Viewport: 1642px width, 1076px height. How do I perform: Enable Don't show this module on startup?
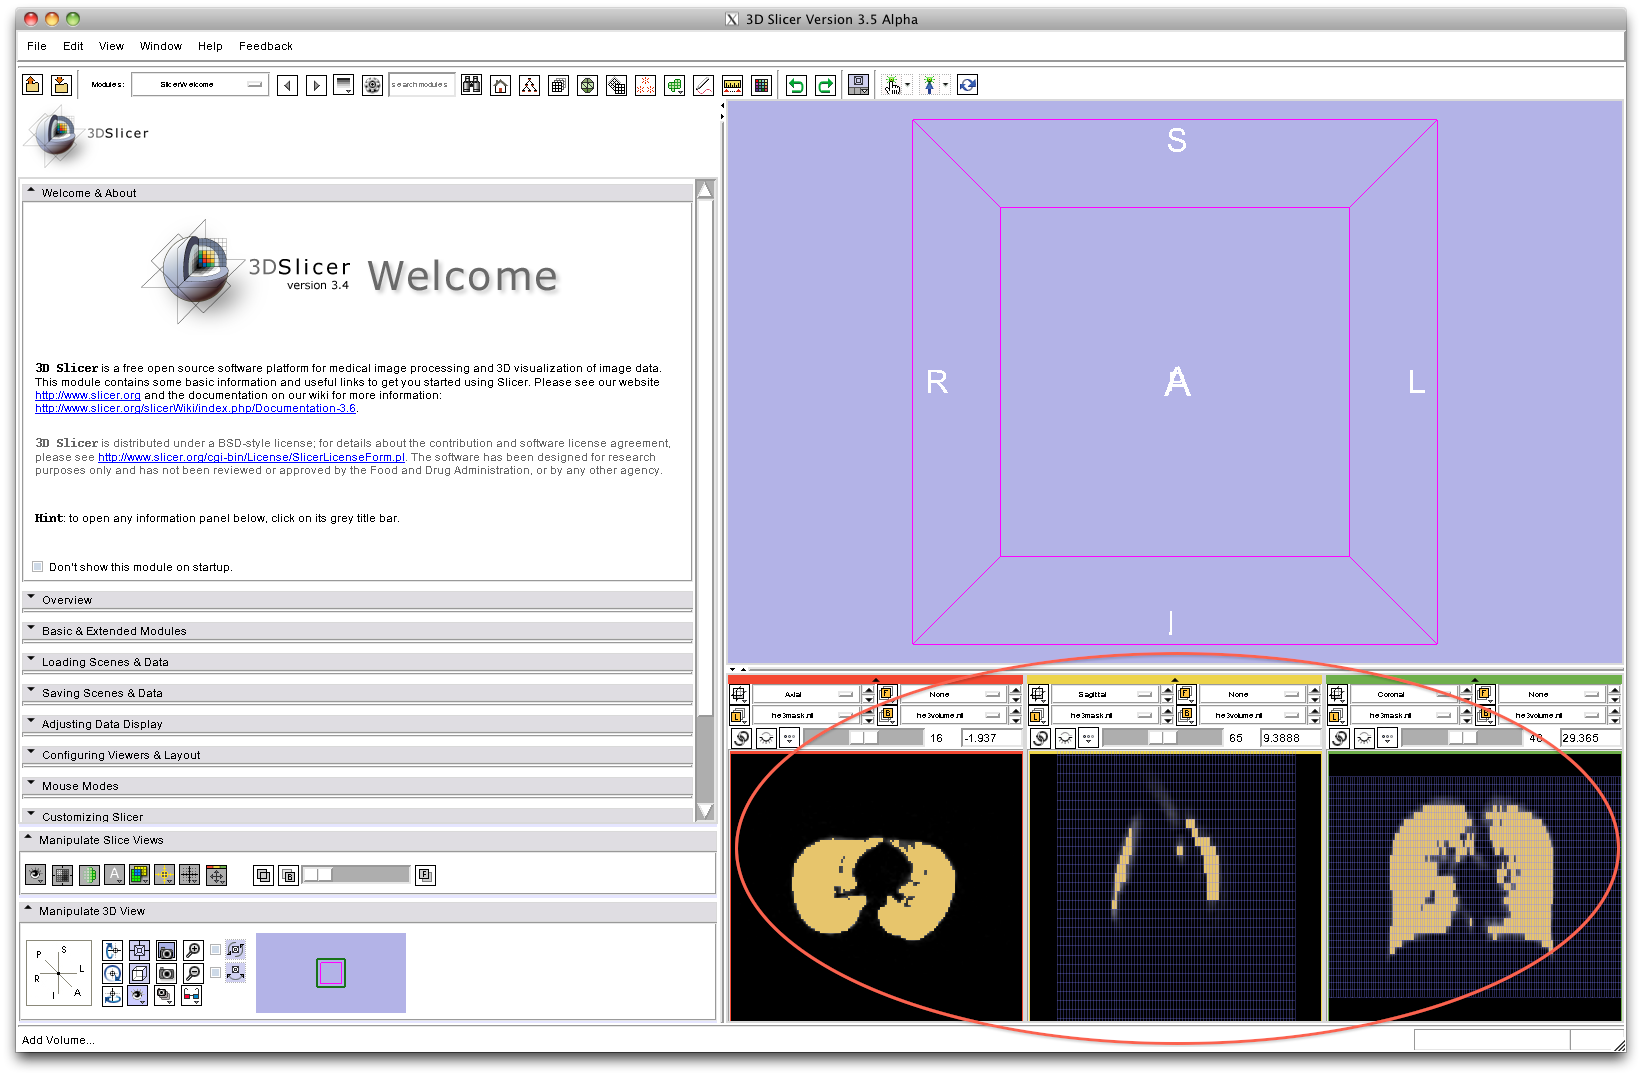coord(38,567)
